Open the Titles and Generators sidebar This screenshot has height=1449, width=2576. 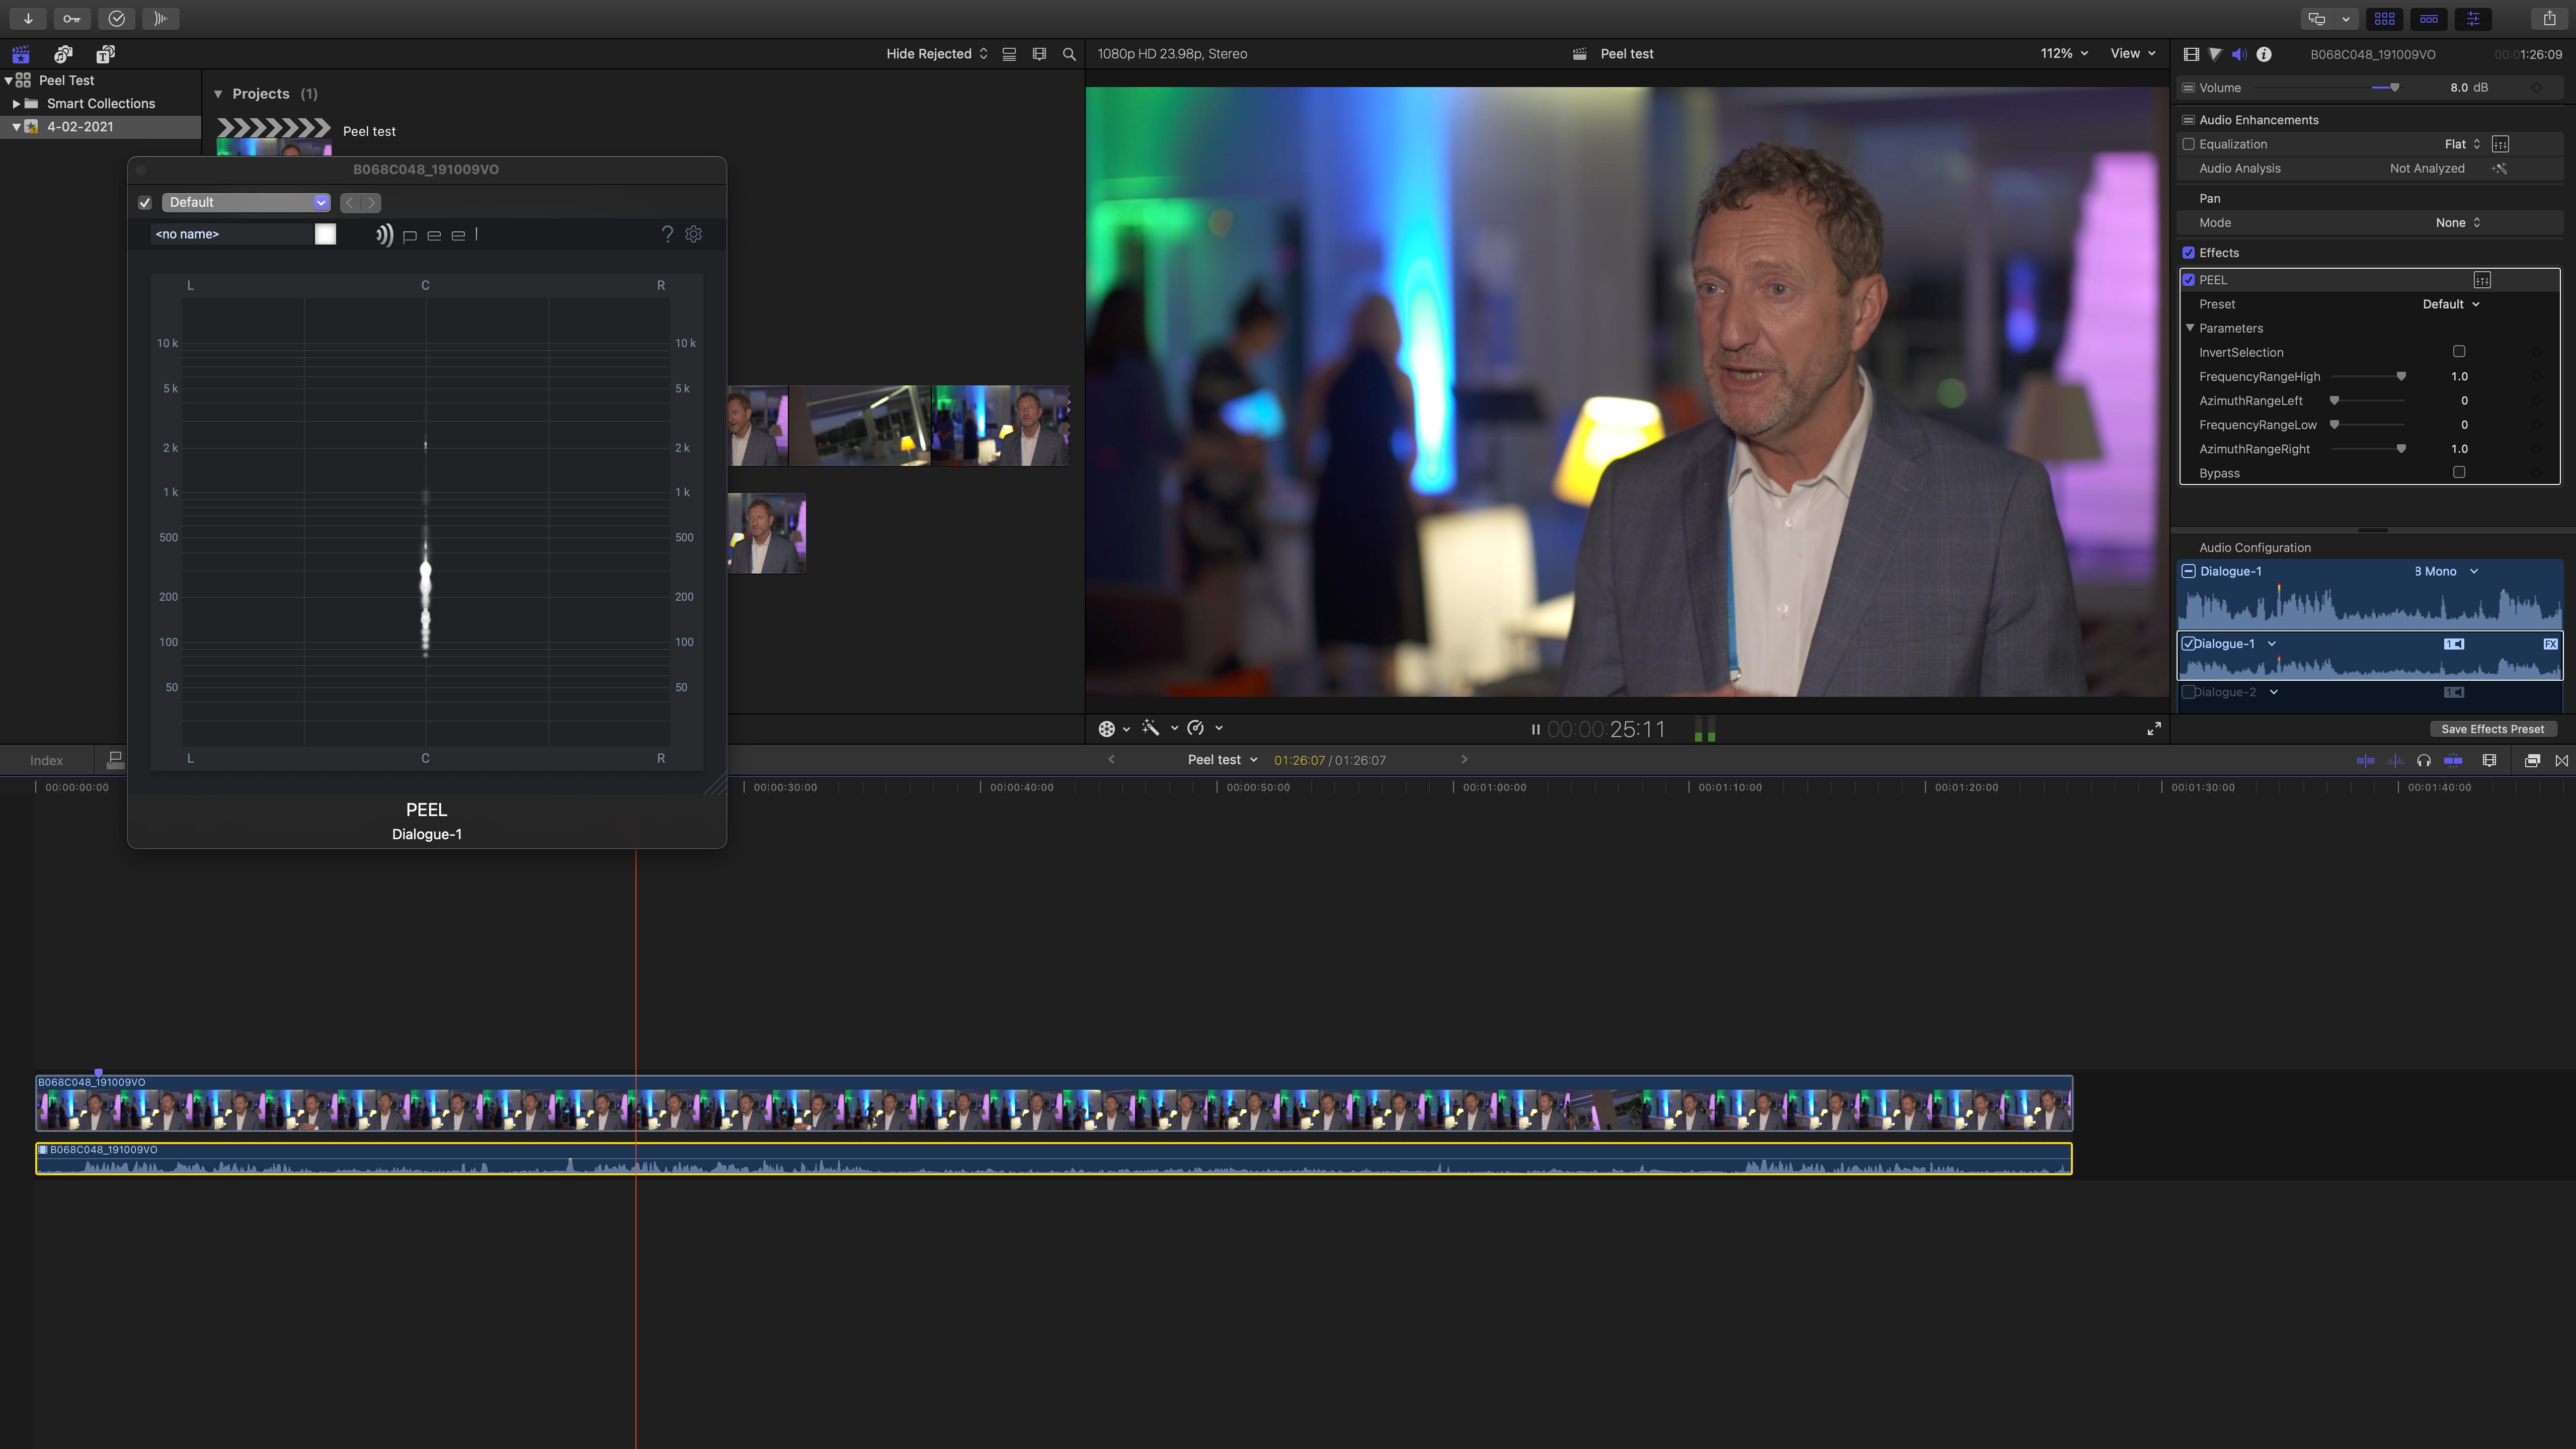click(105, 54)
